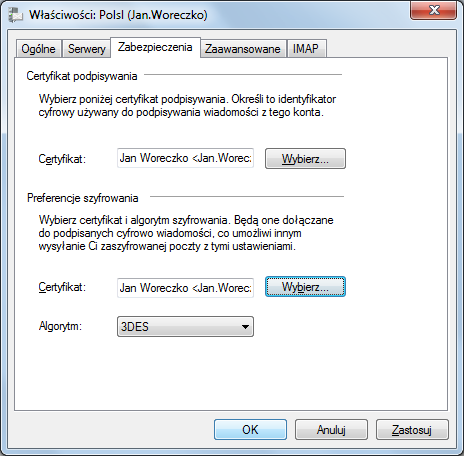Open the Serwery tab
Image resolution: width=464 pixels, height=456 pixels.
click(87, 49)
